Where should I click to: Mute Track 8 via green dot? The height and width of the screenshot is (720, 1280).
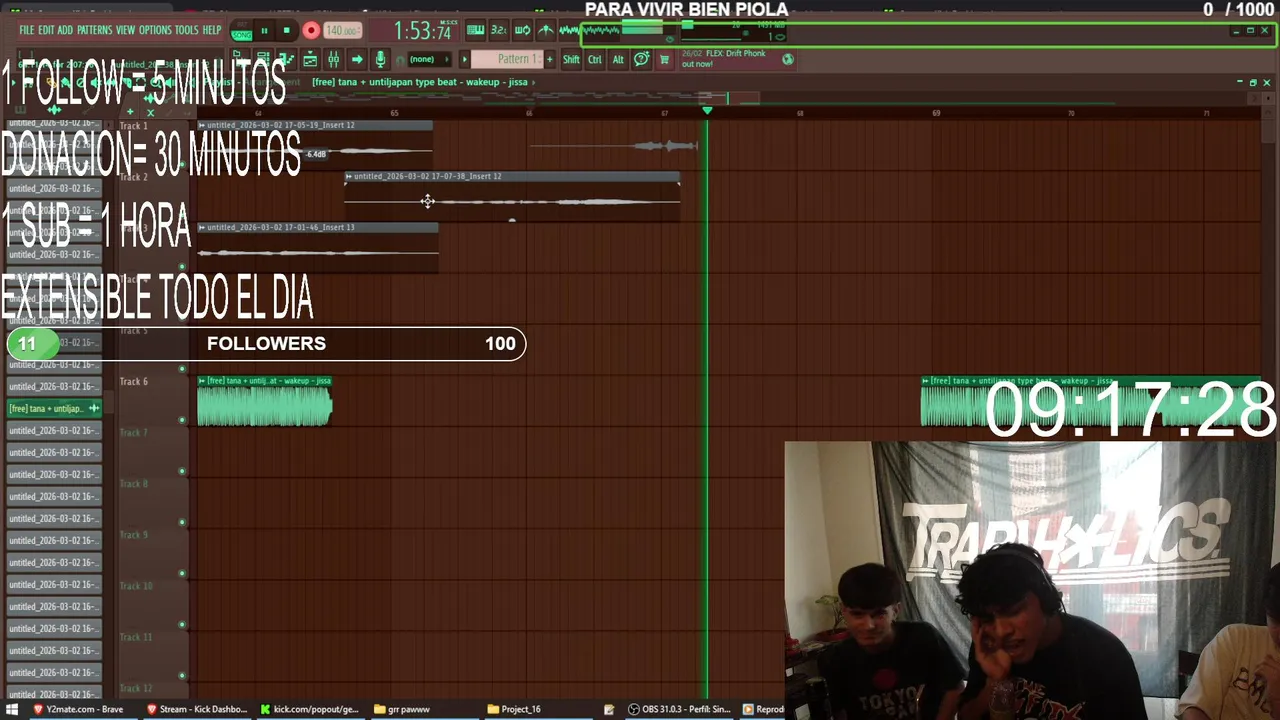coord(182,522)
